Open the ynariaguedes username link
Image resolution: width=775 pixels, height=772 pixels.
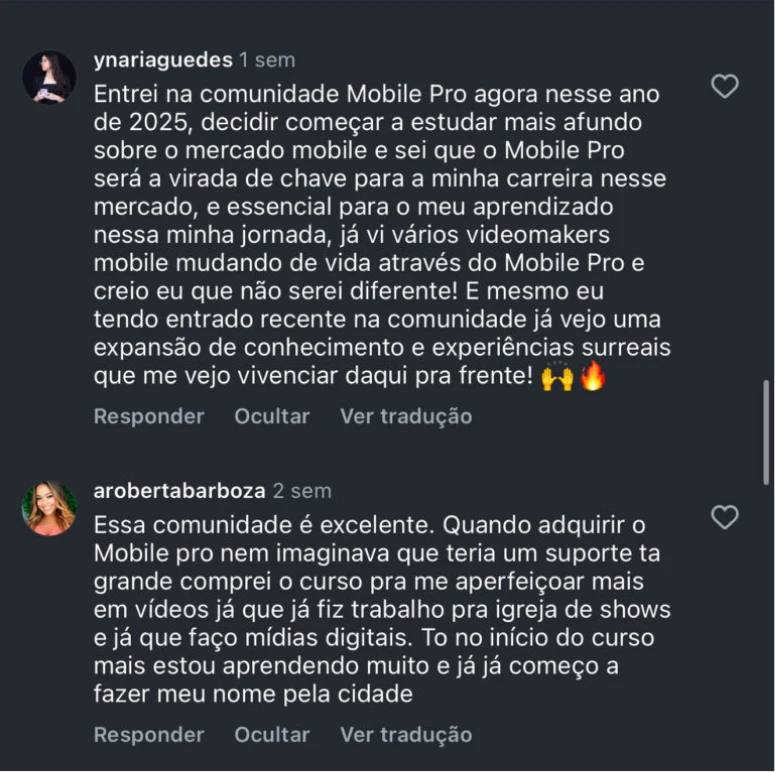(163, 60)
